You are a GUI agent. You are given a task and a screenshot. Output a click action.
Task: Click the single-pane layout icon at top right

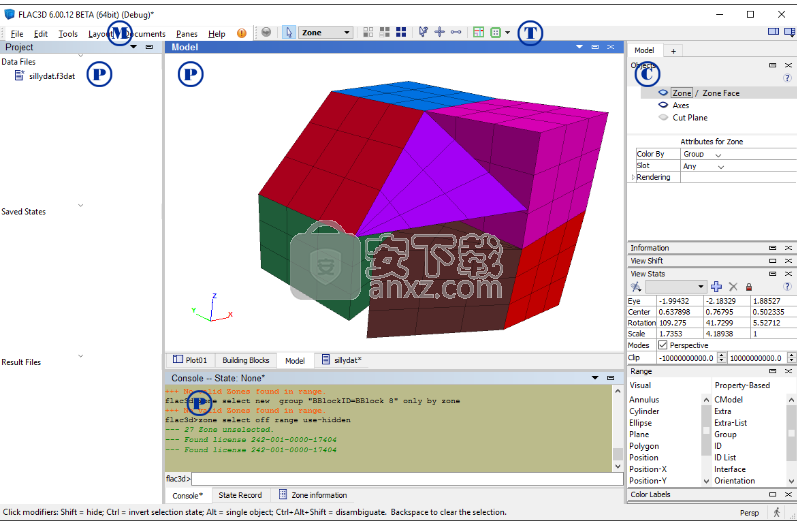coord(773,32)
